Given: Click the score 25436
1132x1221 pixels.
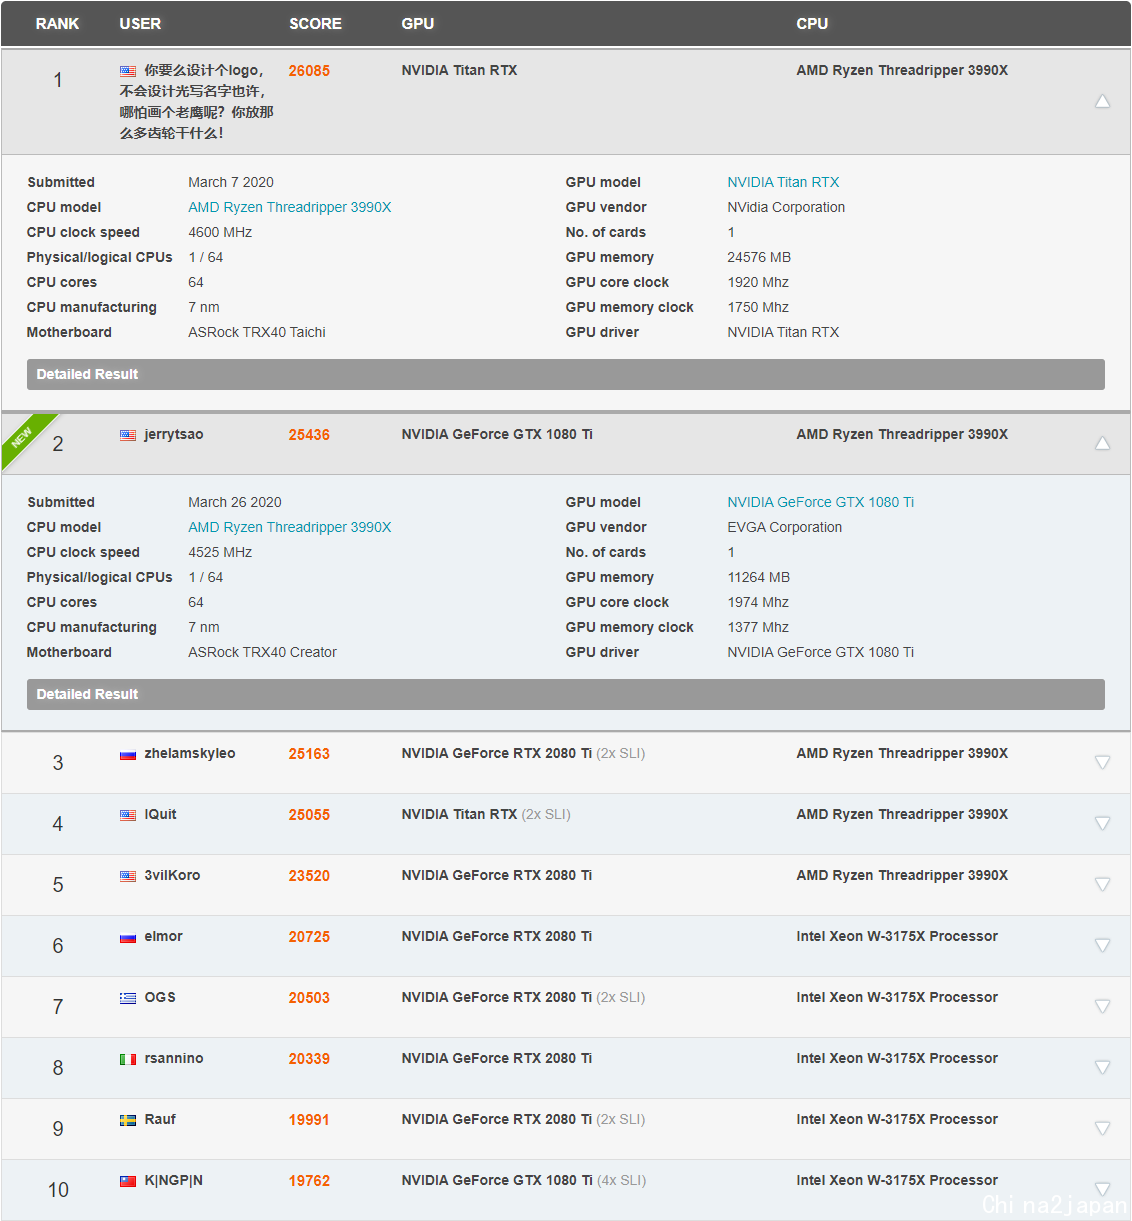Looking at the screenshot, I should (309, 435).
